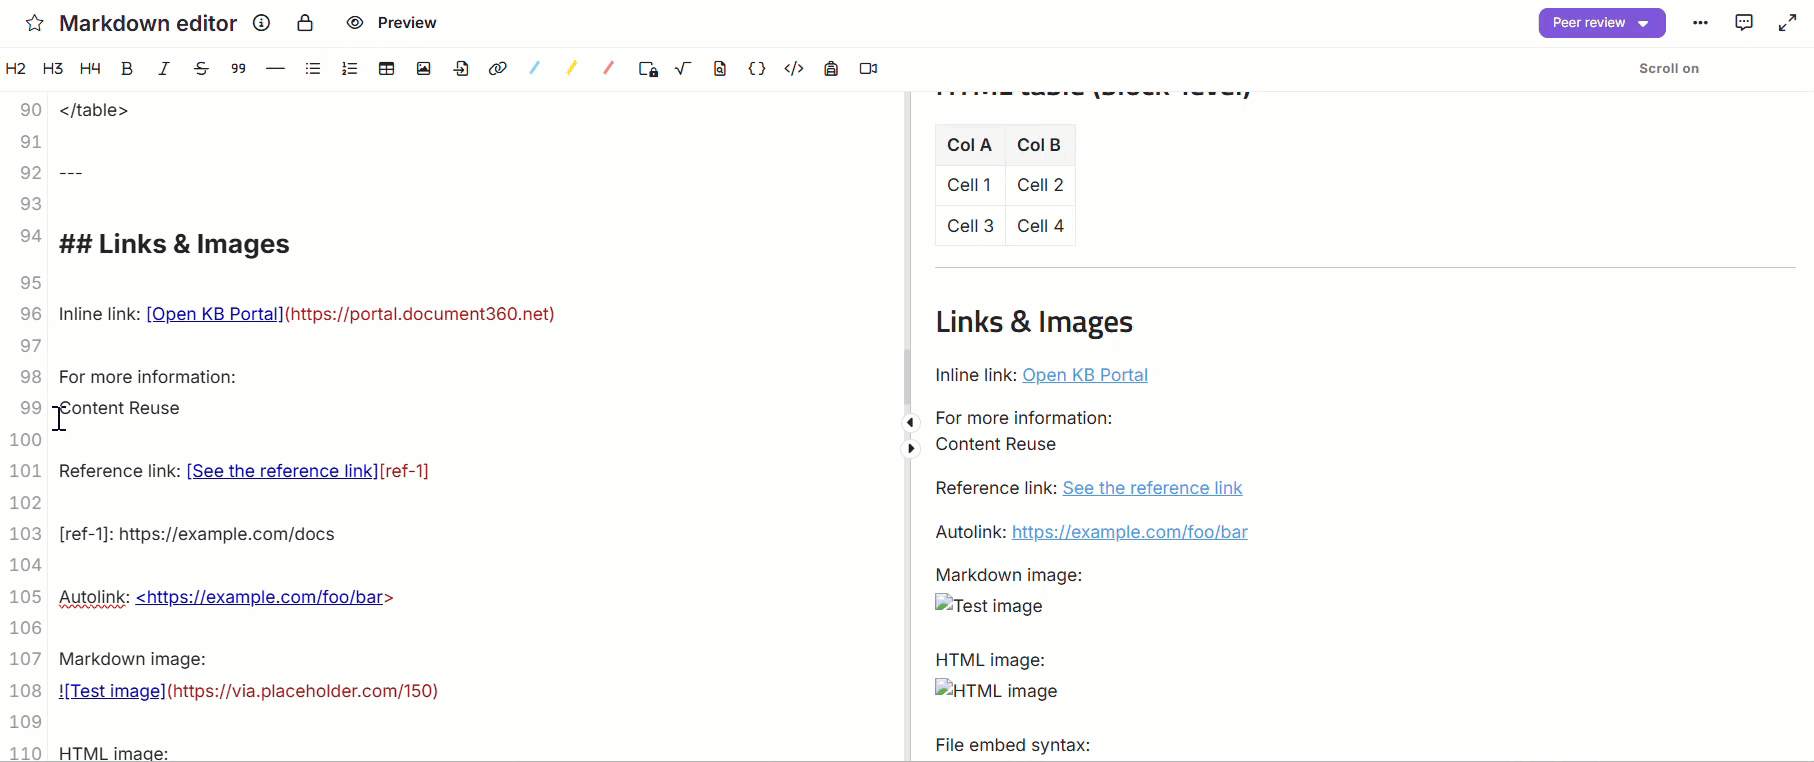Open the three-dots more options menu
The height and width of the screenshot is (762, 1814).
pyautogui.click(x=1700, y=23)
